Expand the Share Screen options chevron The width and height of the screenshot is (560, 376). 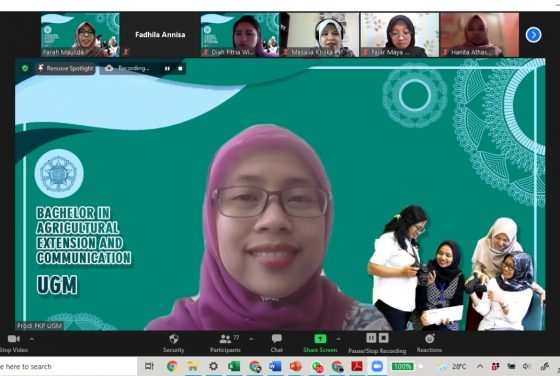pos(338,339)
